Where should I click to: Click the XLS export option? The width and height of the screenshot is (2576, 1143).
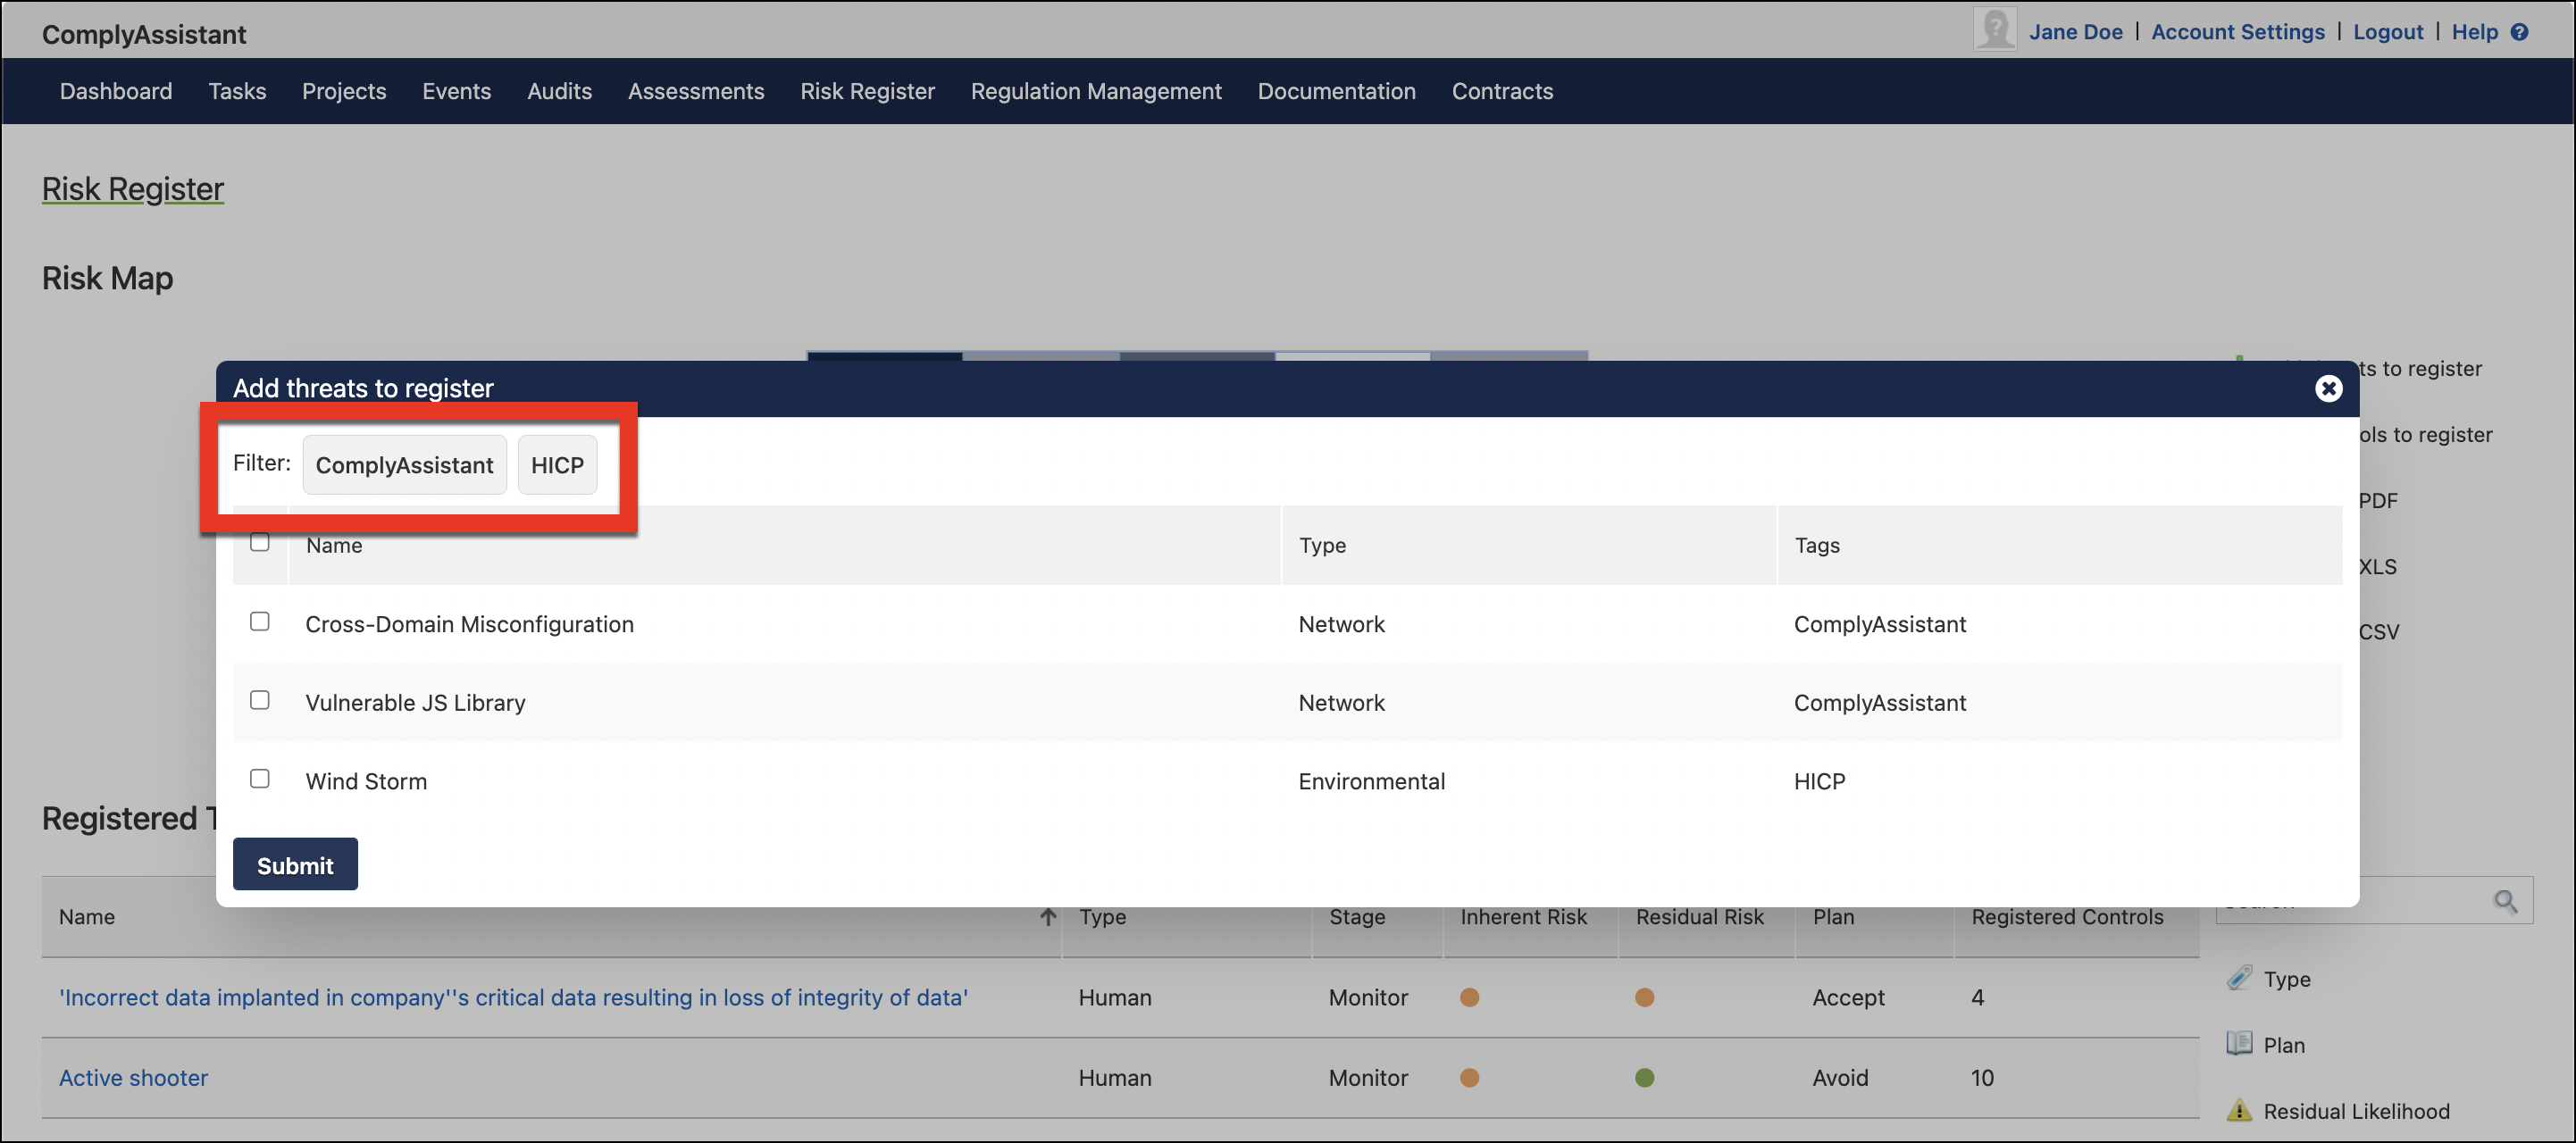[x=2378, y=566]
